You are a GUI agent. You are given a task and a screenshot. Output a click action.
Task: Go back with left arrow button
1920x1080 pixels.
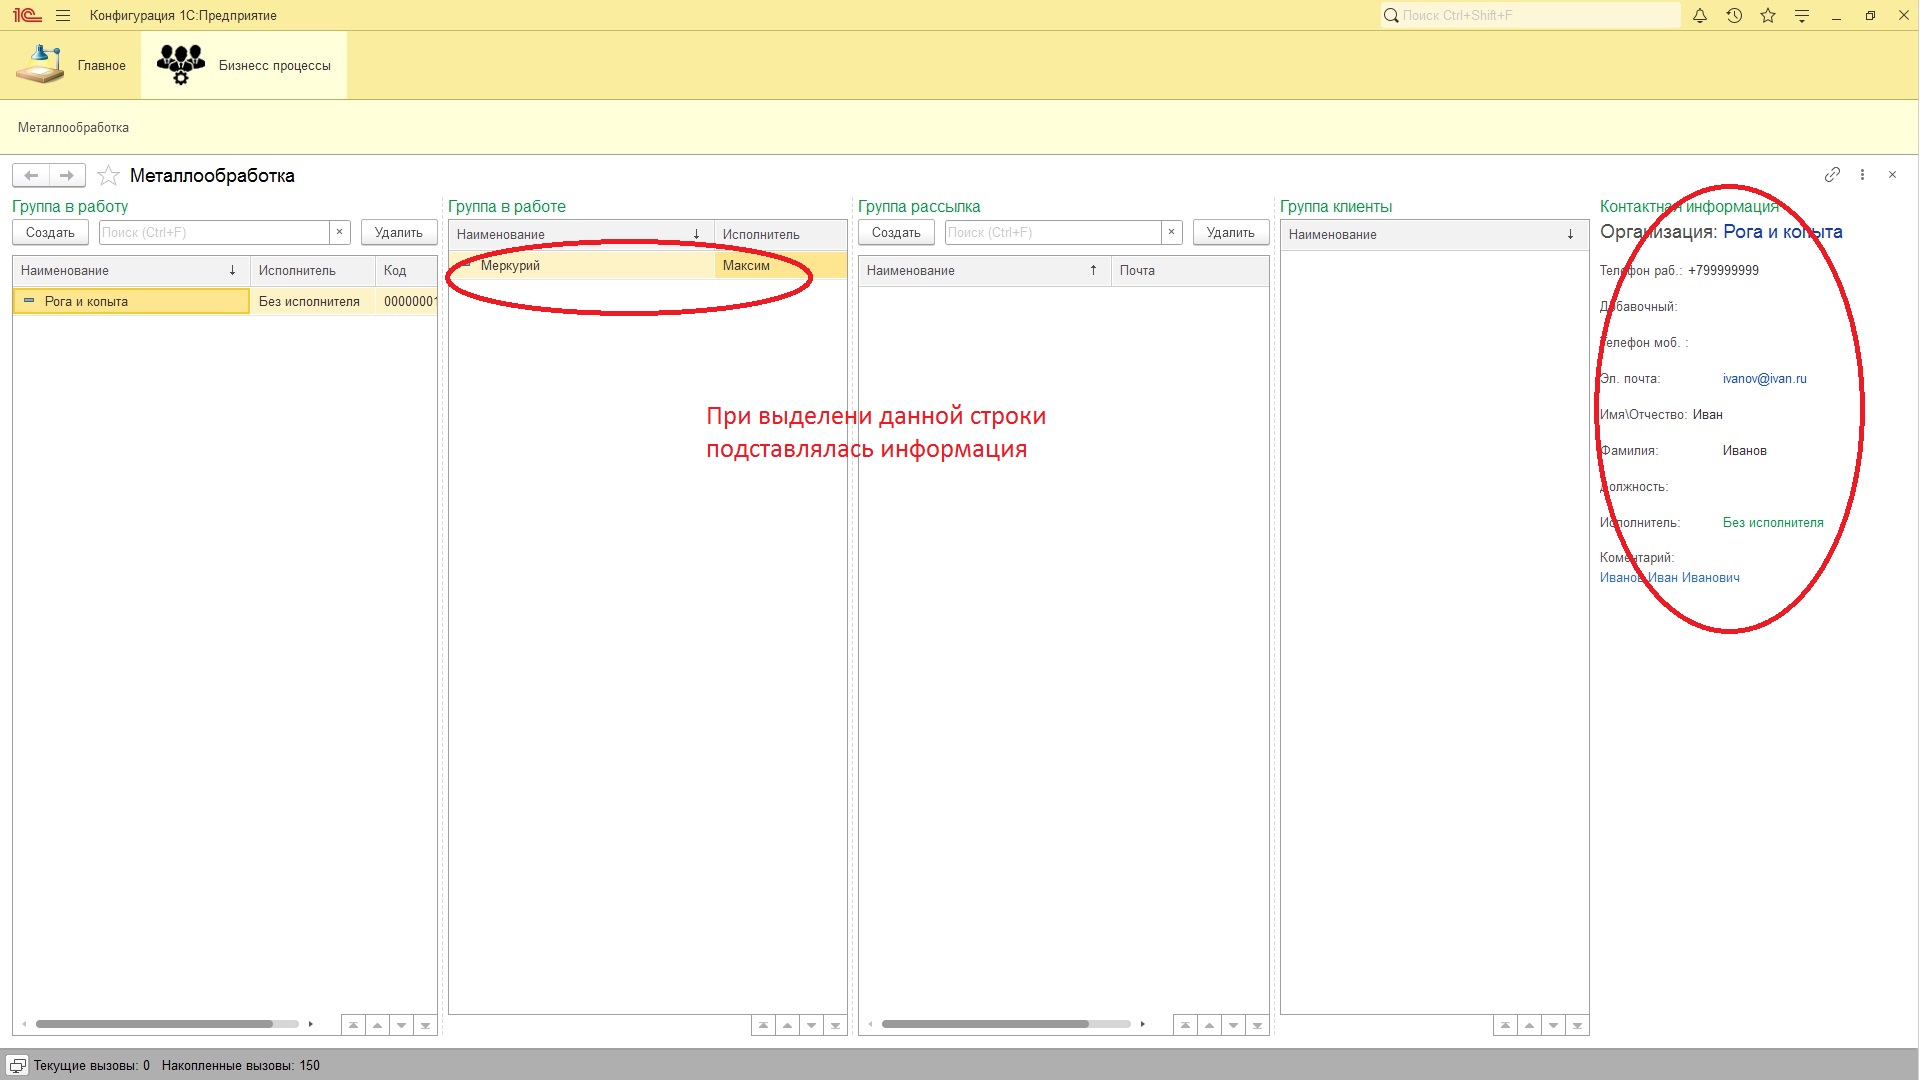(31, 176)
